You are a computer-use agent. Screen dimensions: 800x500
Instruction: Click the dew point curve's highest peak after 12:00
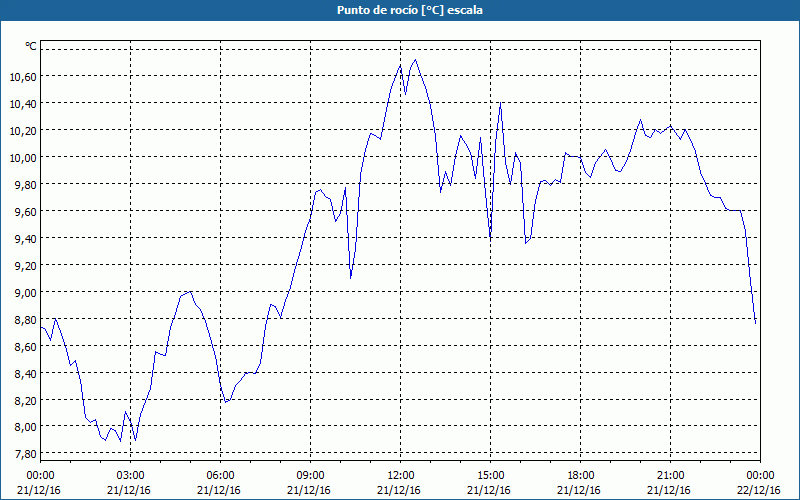coord(415,60)
